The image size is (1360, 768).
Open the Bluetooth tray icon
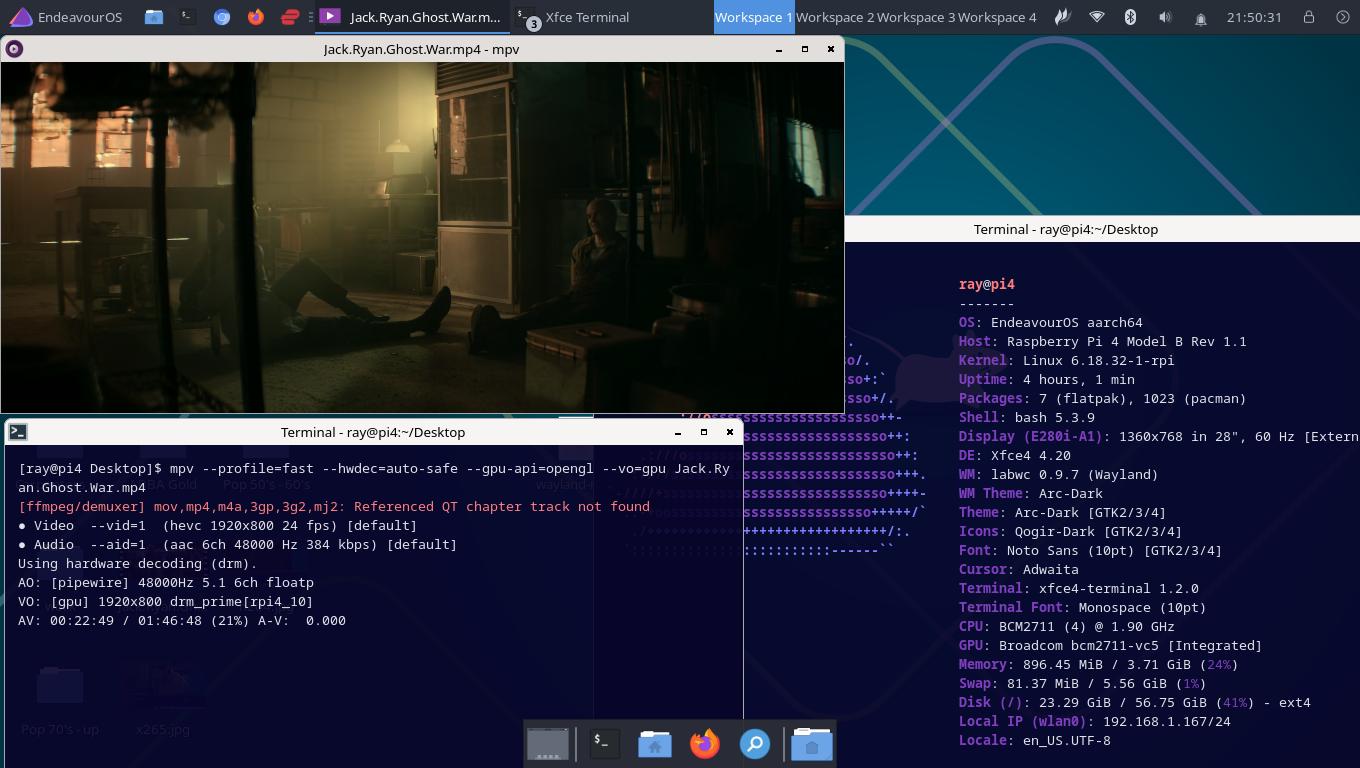(1131, 17)
